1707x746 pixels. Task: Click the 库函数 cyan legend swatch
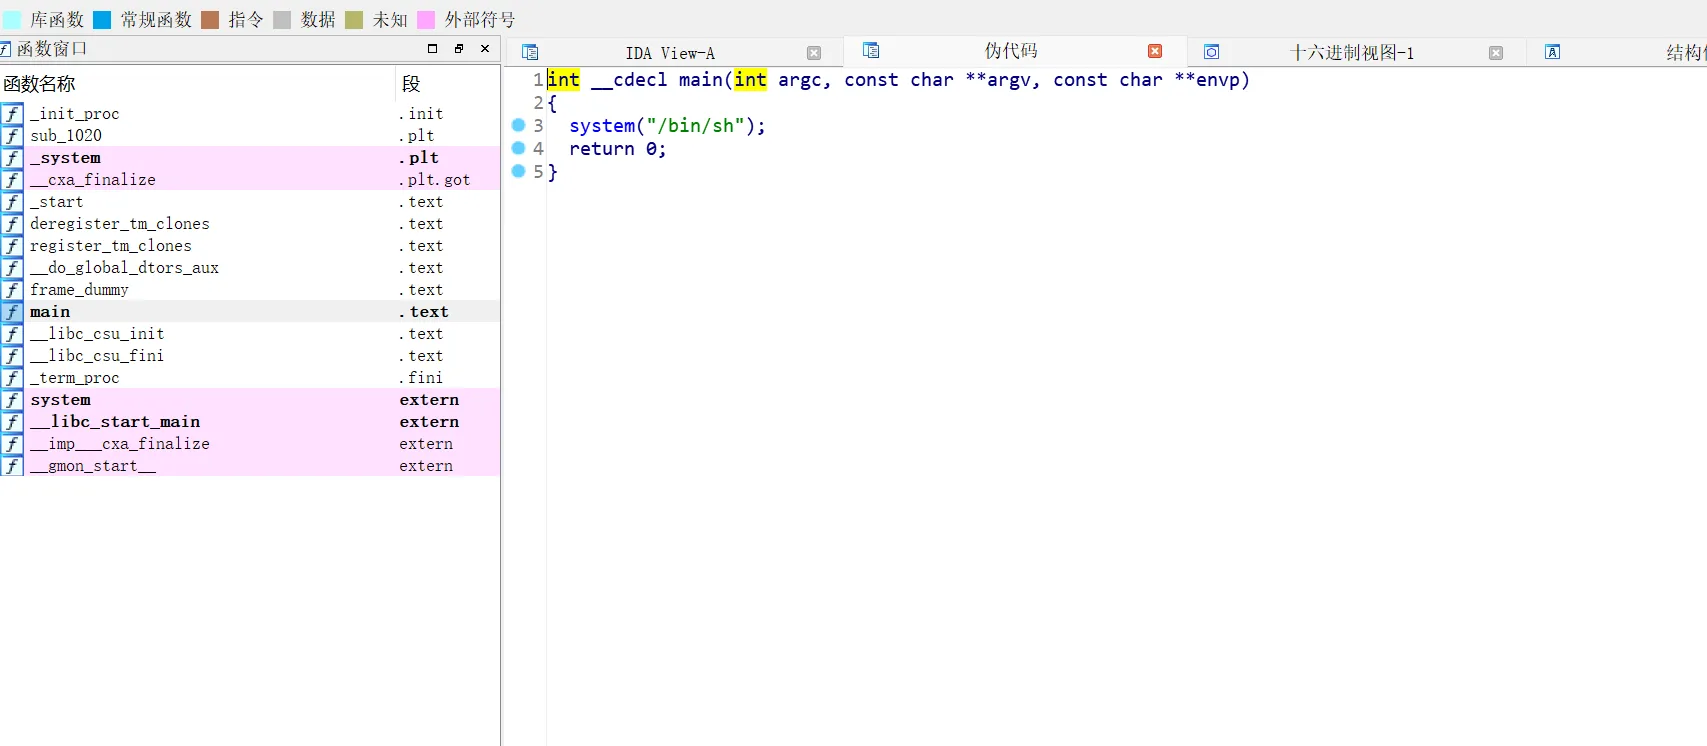12,20
